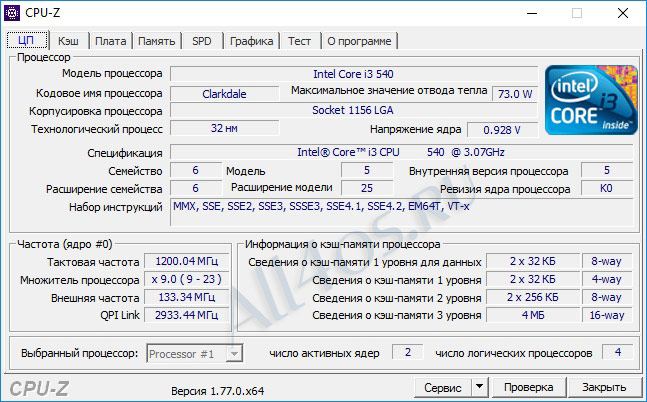Click the Семейство value 6
Image resolution: width=647 pixels, height=402 pixels.
point(196,170)
